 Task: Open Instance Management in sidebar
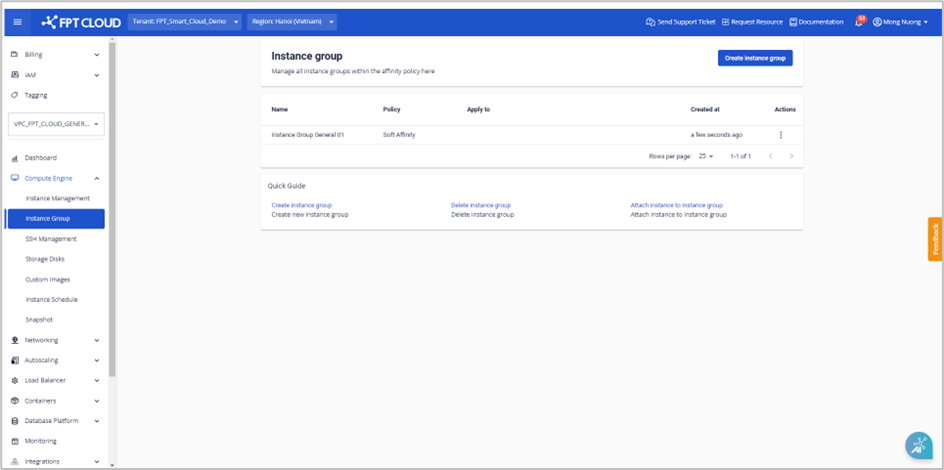57,198
